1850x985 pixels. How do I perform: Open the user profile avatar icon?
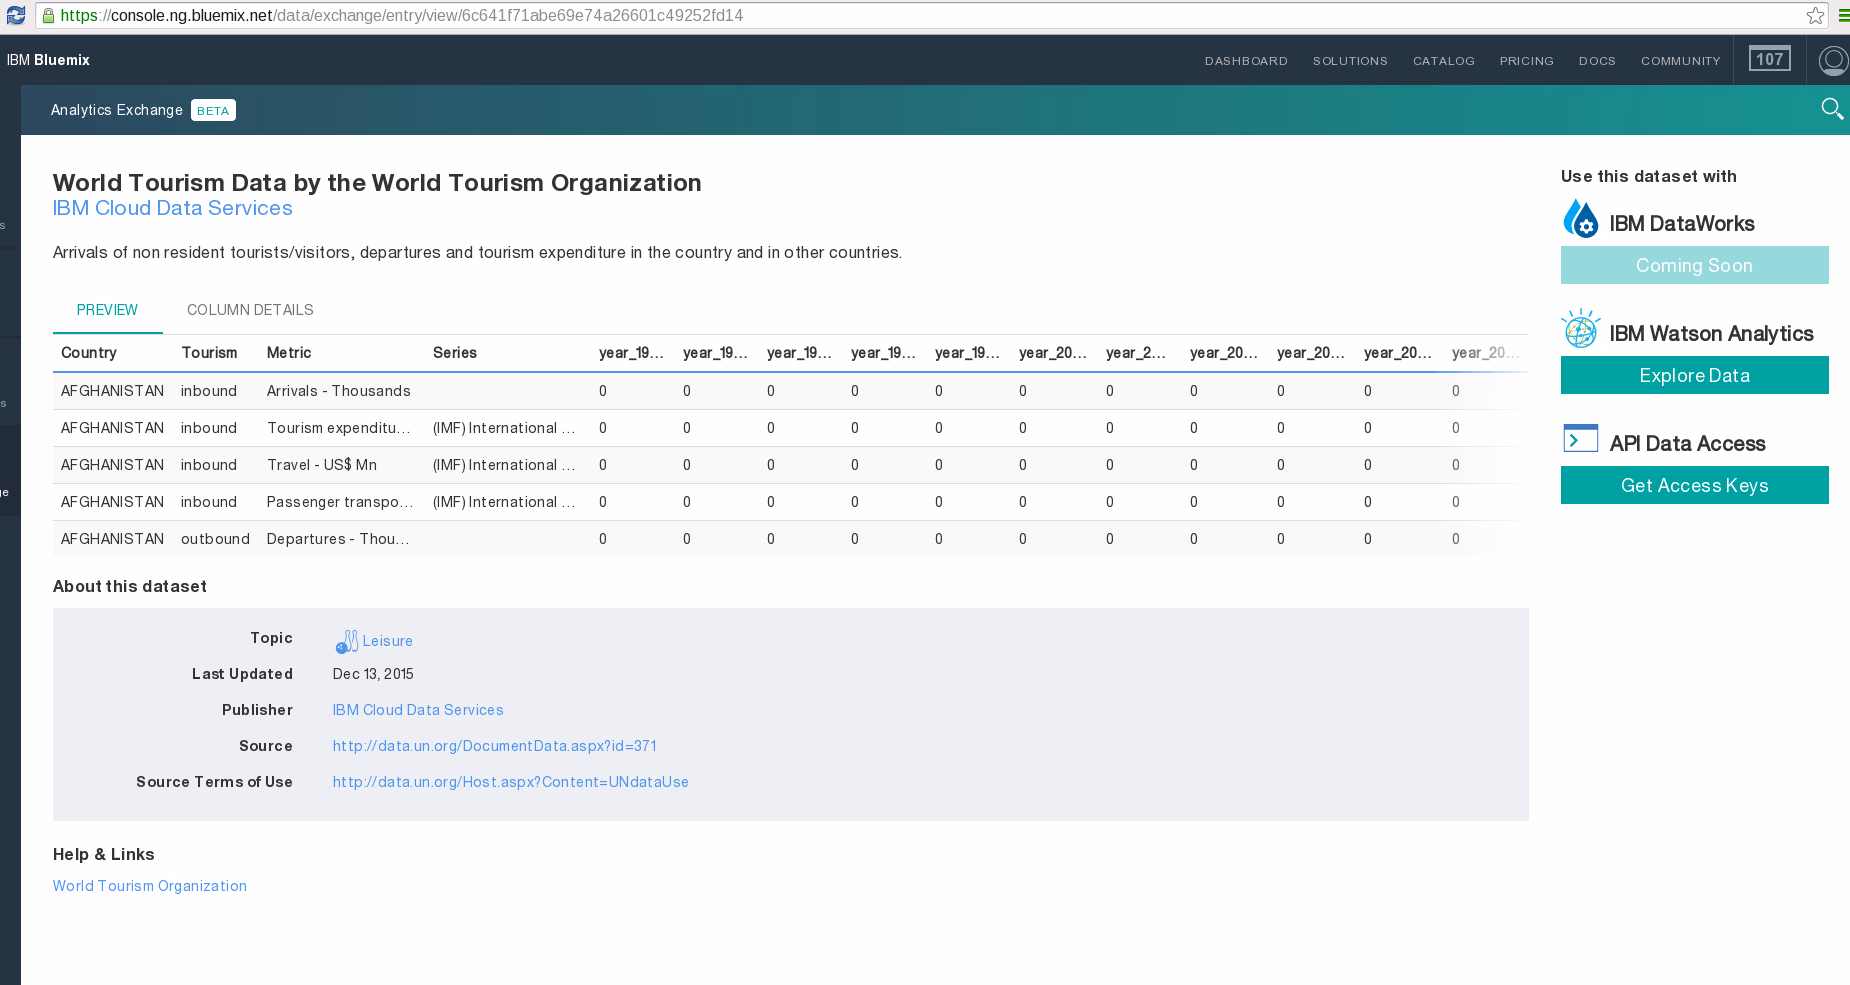tap(1833, 60)
